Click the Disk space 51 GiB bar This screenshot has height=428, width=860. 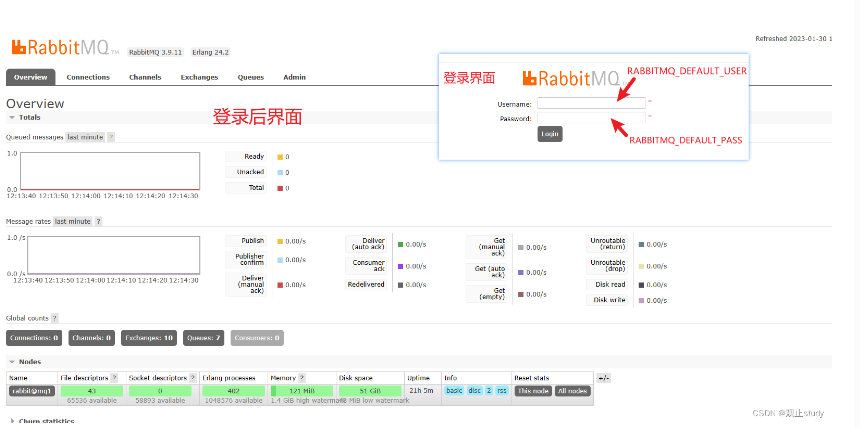point(370,391)
